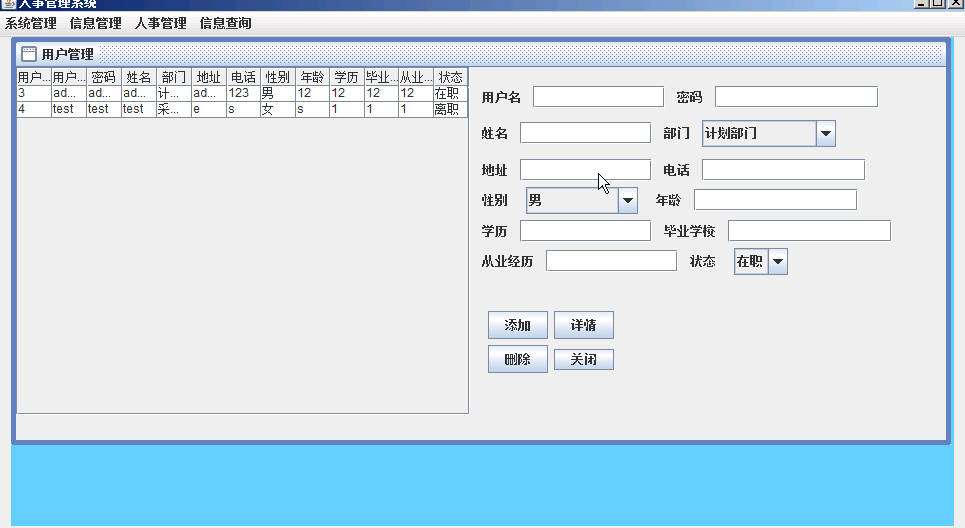Click the 部门 column header
965x528 pixels.
coord(174,77)
